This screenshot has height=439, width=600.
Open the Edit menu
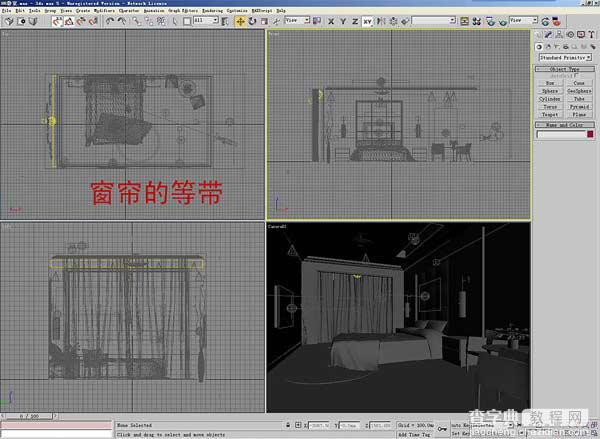pos(20,11)
